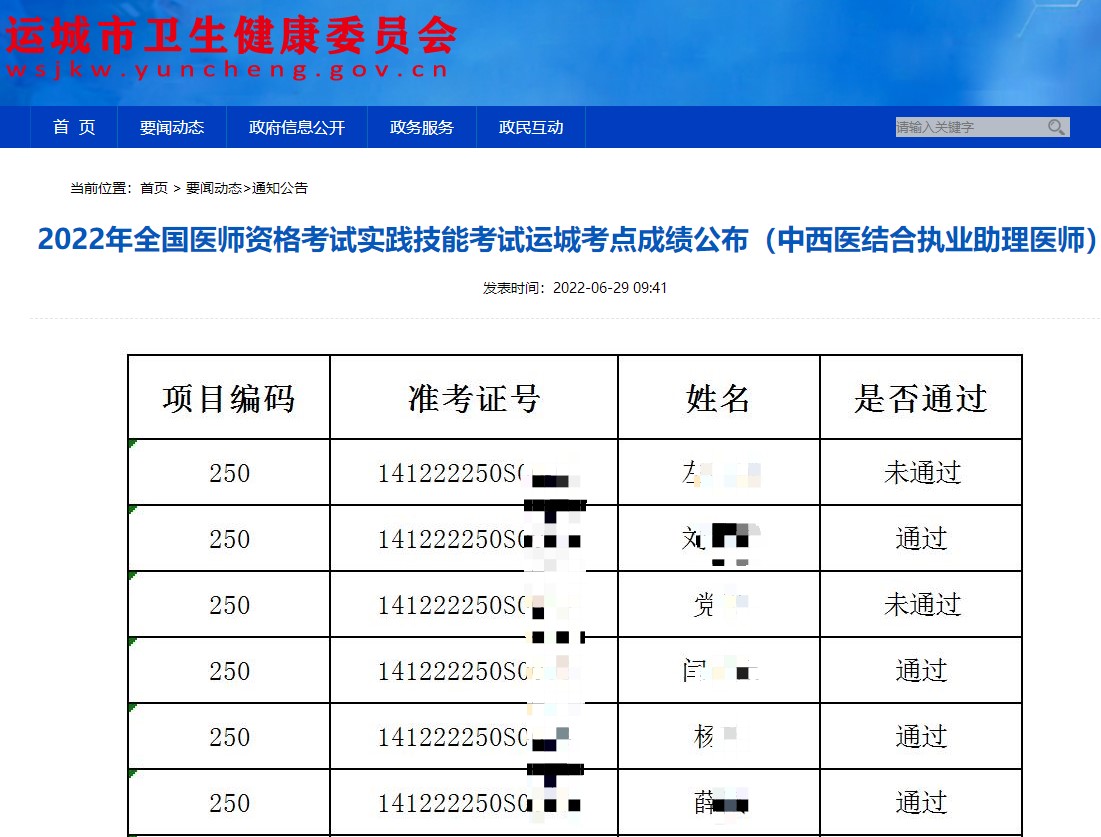Select the 准考证号 column header

click(x=474, y=398)
